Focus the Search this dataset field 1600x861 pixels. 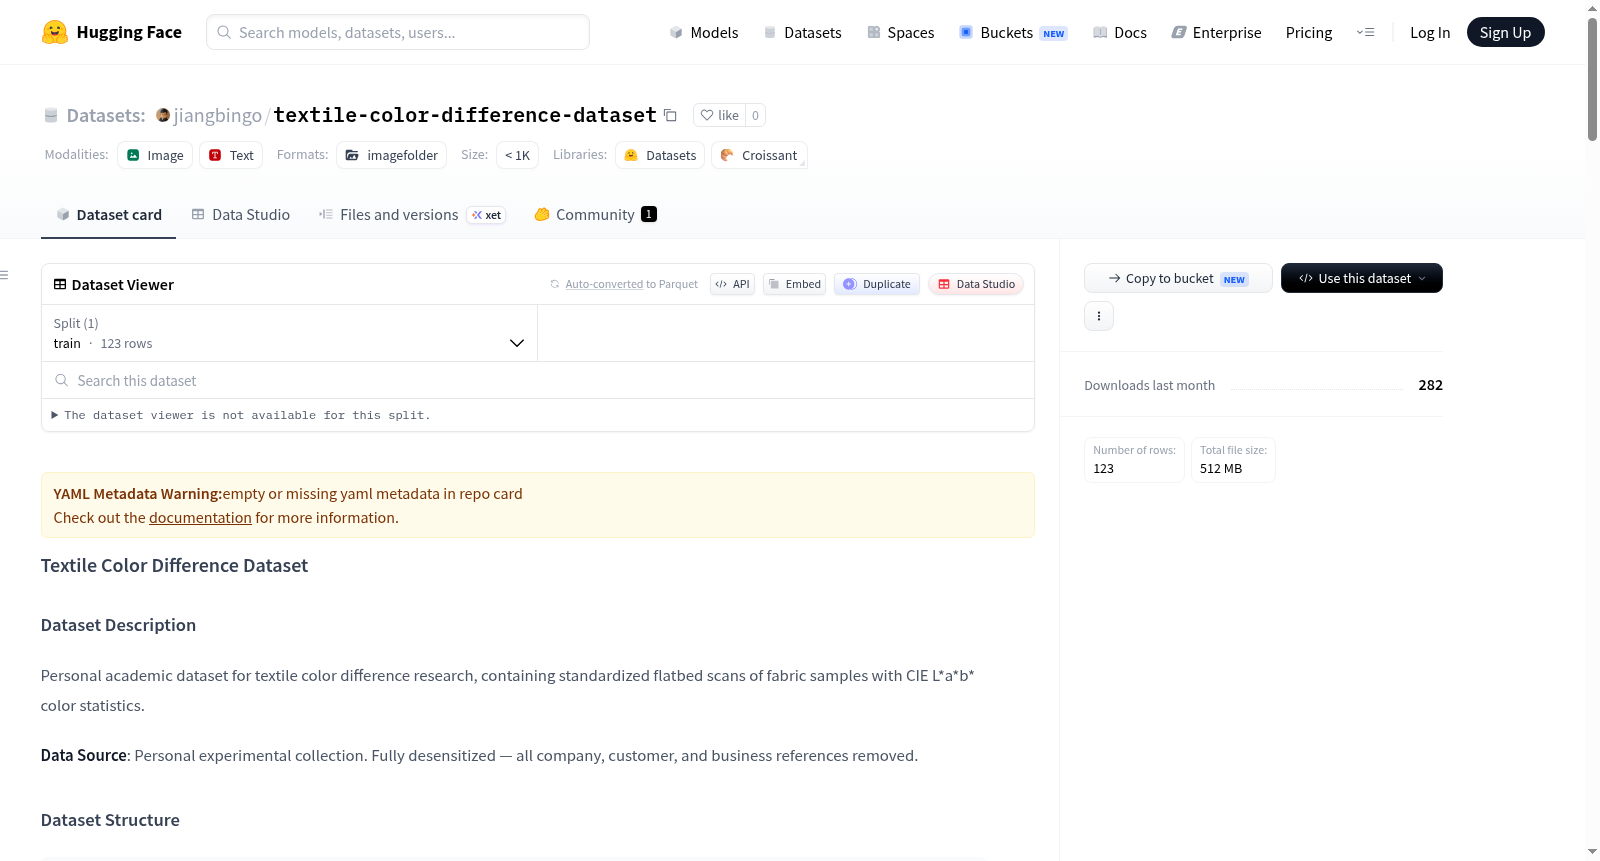pos(538,381)
